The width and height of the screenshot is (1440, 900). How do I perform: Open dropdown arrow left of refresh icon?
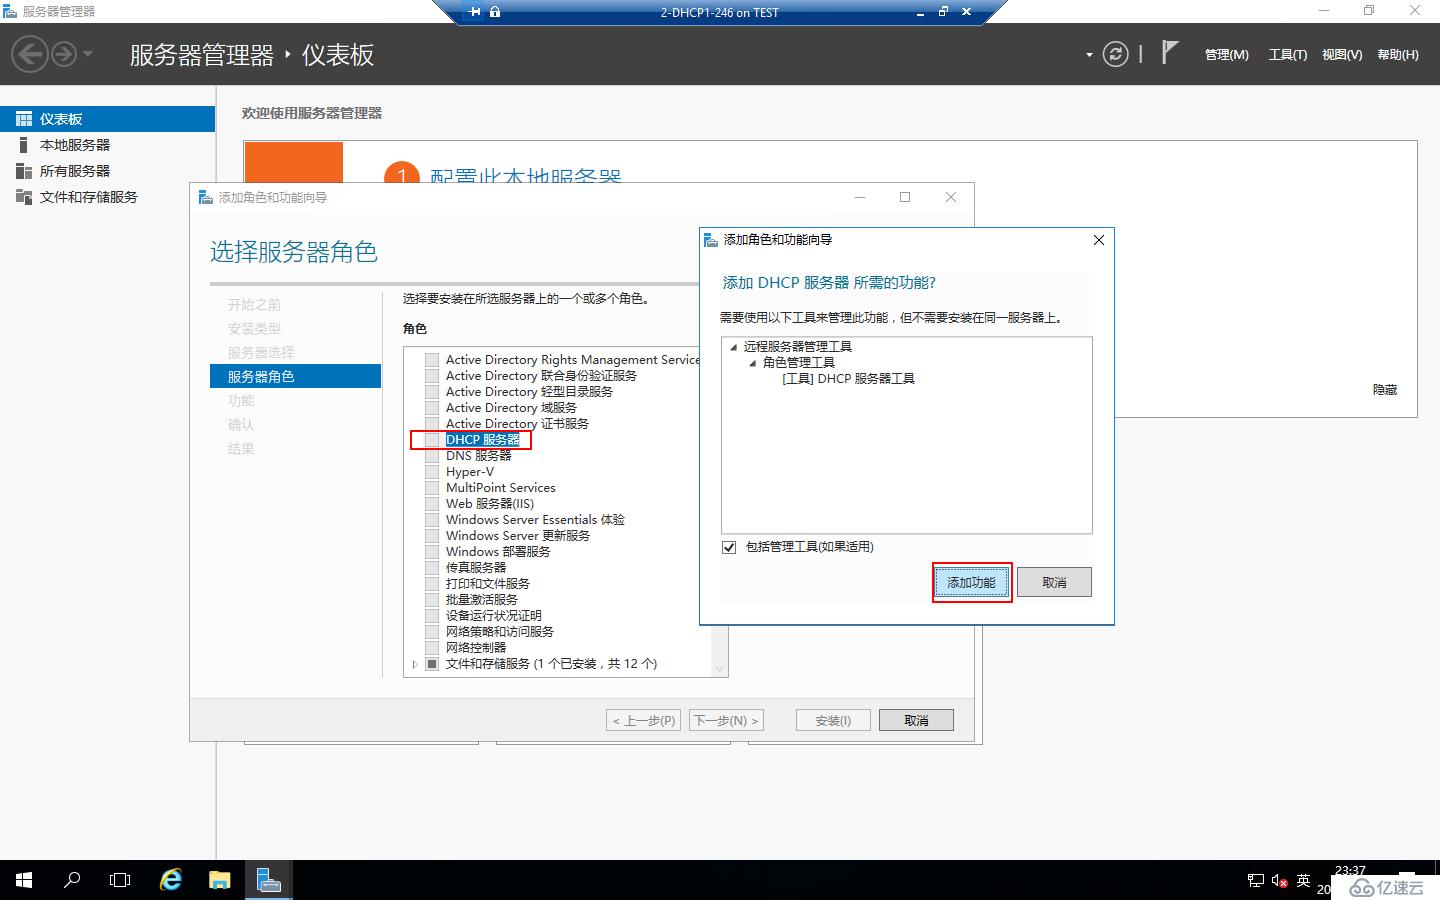coord(1089,55)
